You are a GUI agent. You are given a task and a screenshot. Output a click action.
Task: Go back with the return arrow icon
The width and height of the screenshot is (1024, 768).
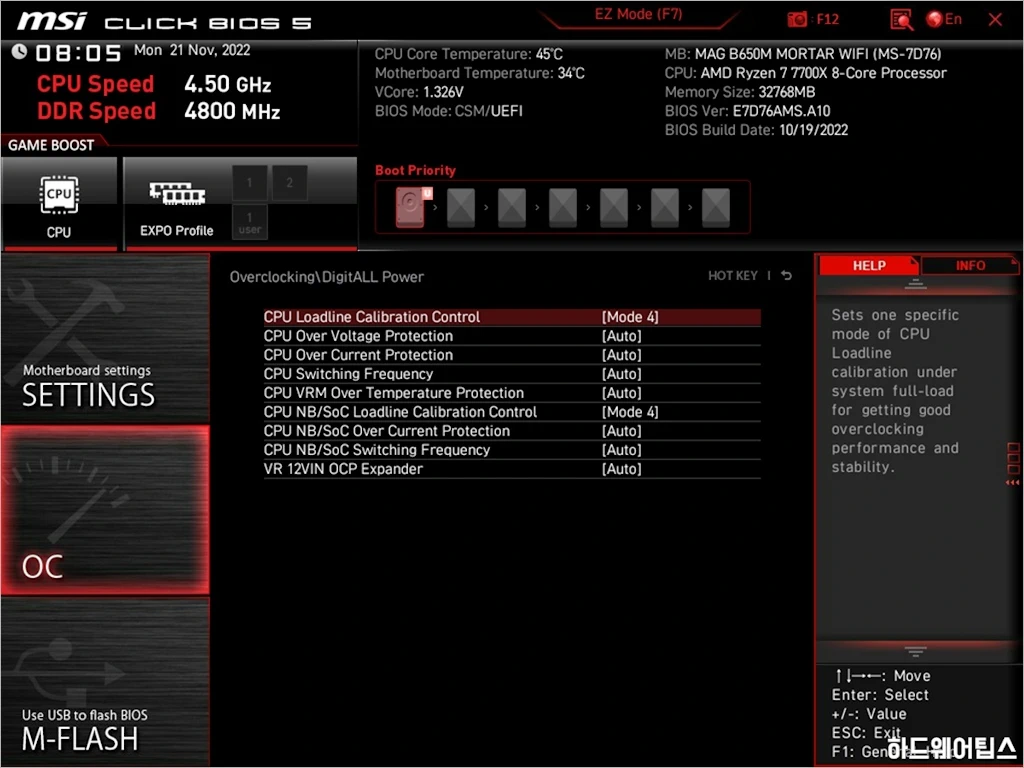click(786, 276)
